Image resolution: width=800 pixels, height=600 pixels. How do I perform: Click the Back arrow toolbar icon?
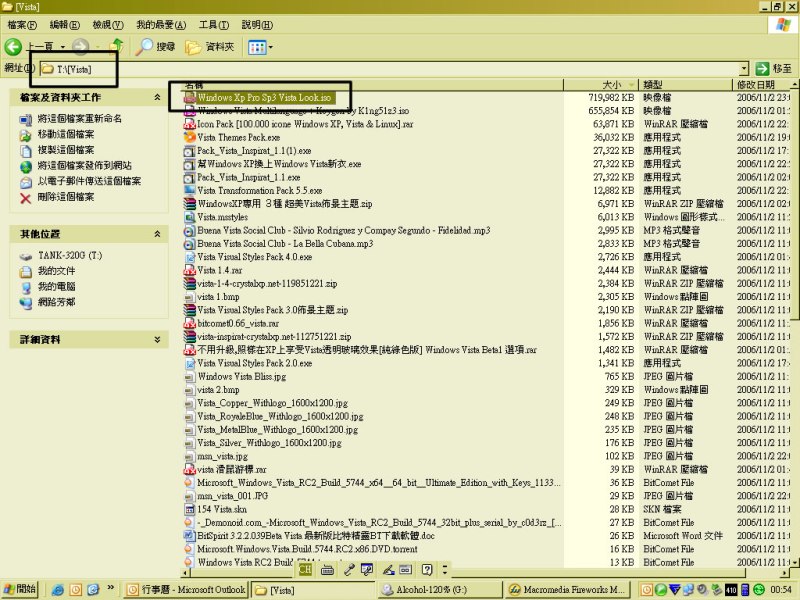pyautogui.click(x=13, y=47)
